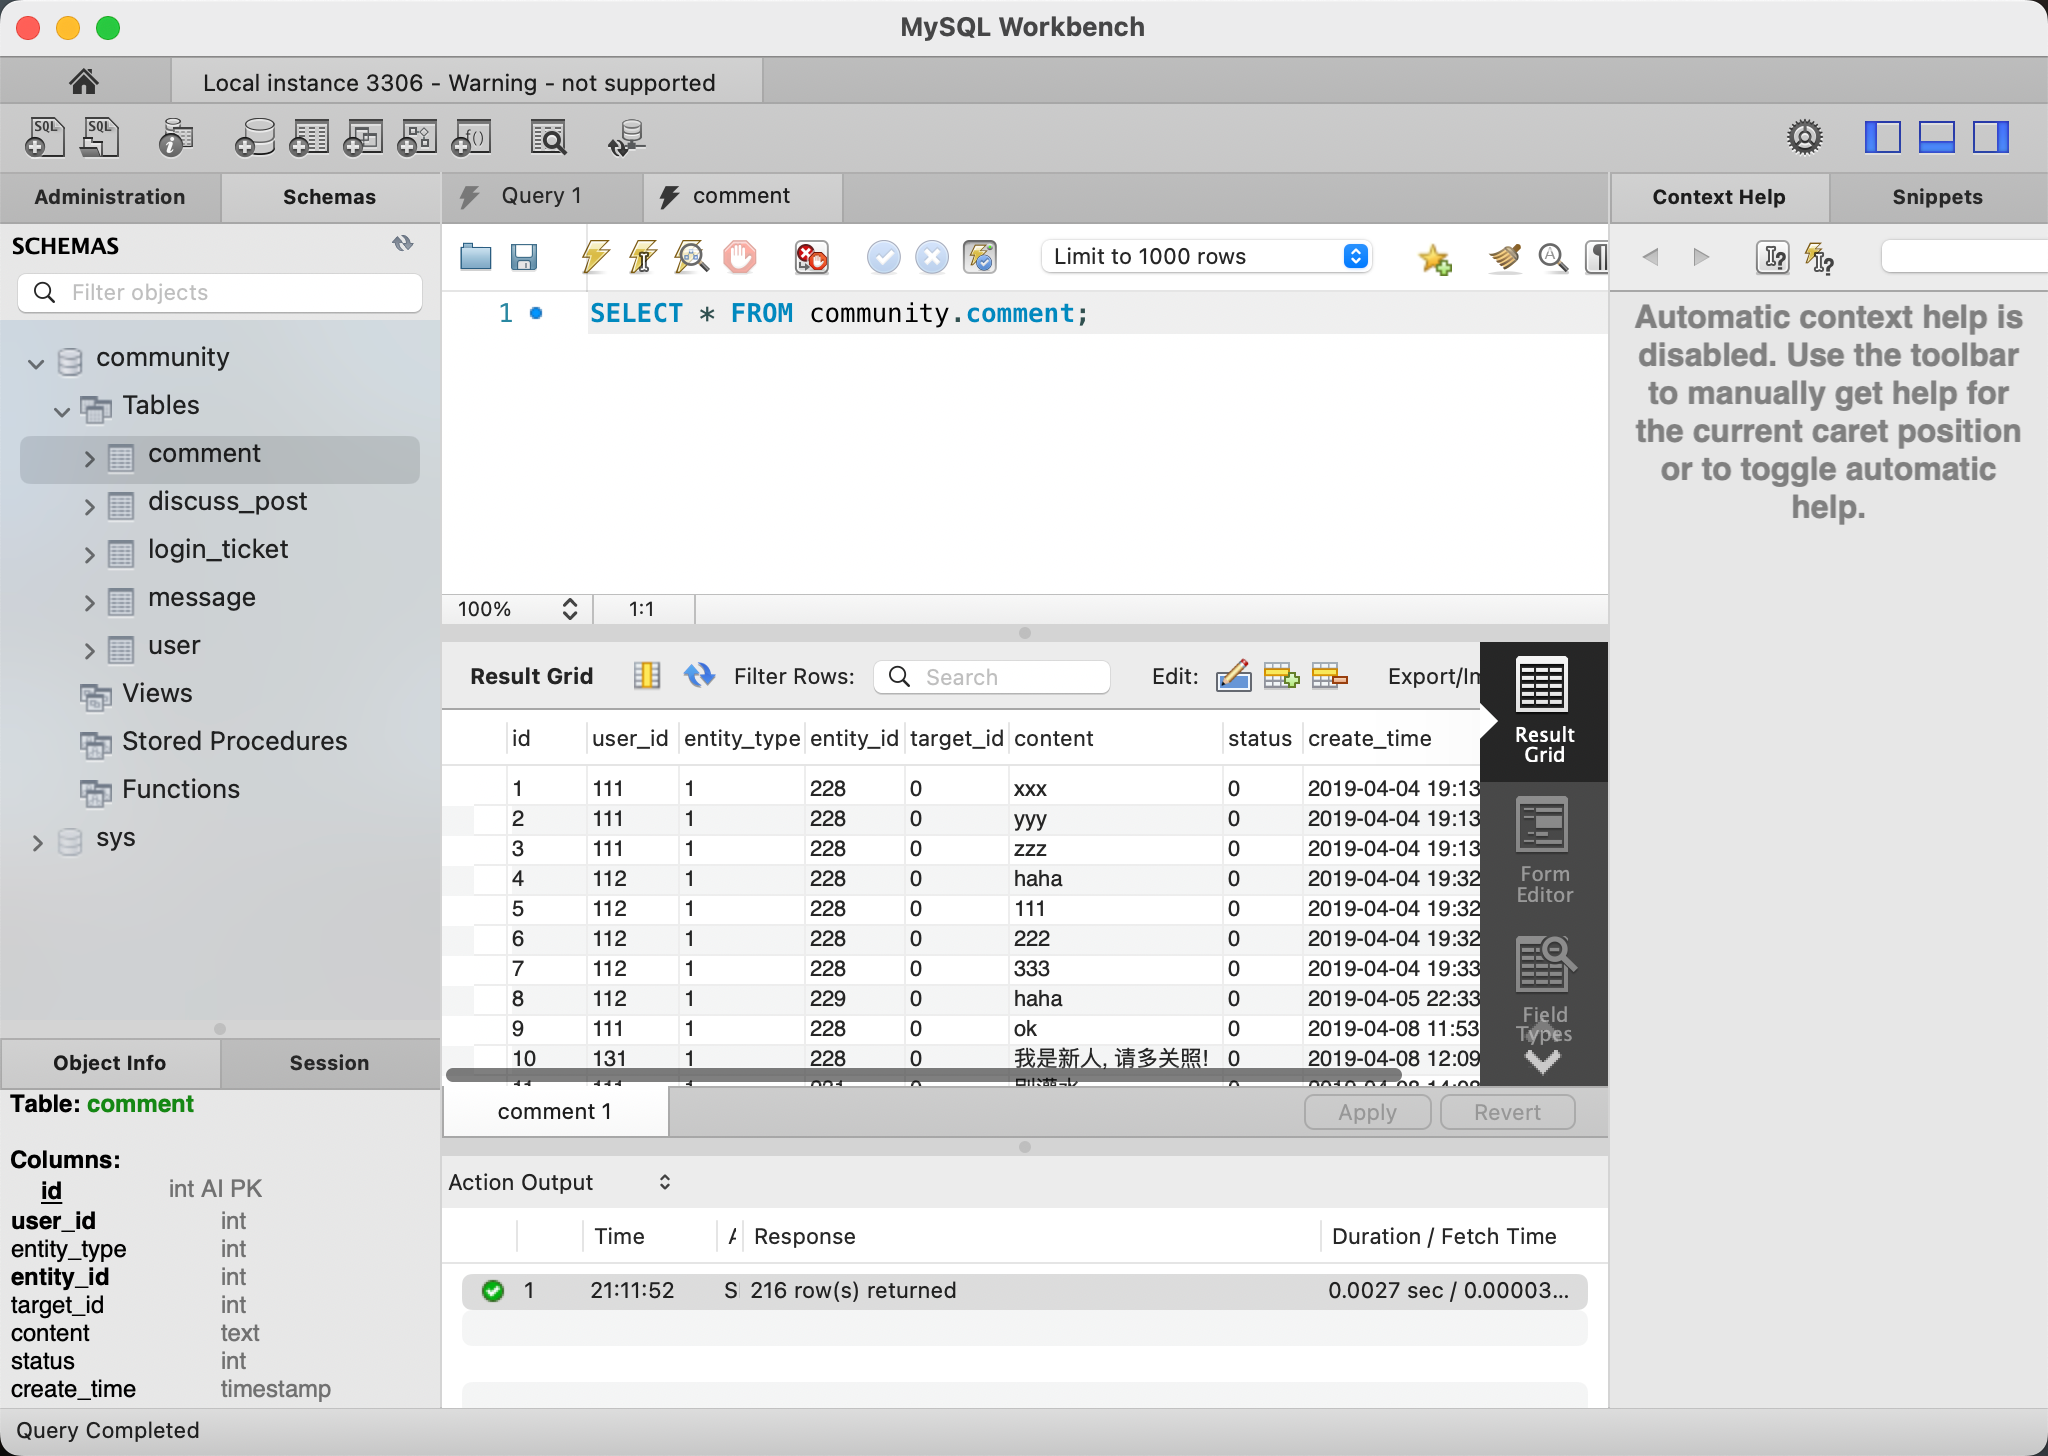Click the Apply button to save changes
This screenshot has width=2048, height=1456.
1364,1111
